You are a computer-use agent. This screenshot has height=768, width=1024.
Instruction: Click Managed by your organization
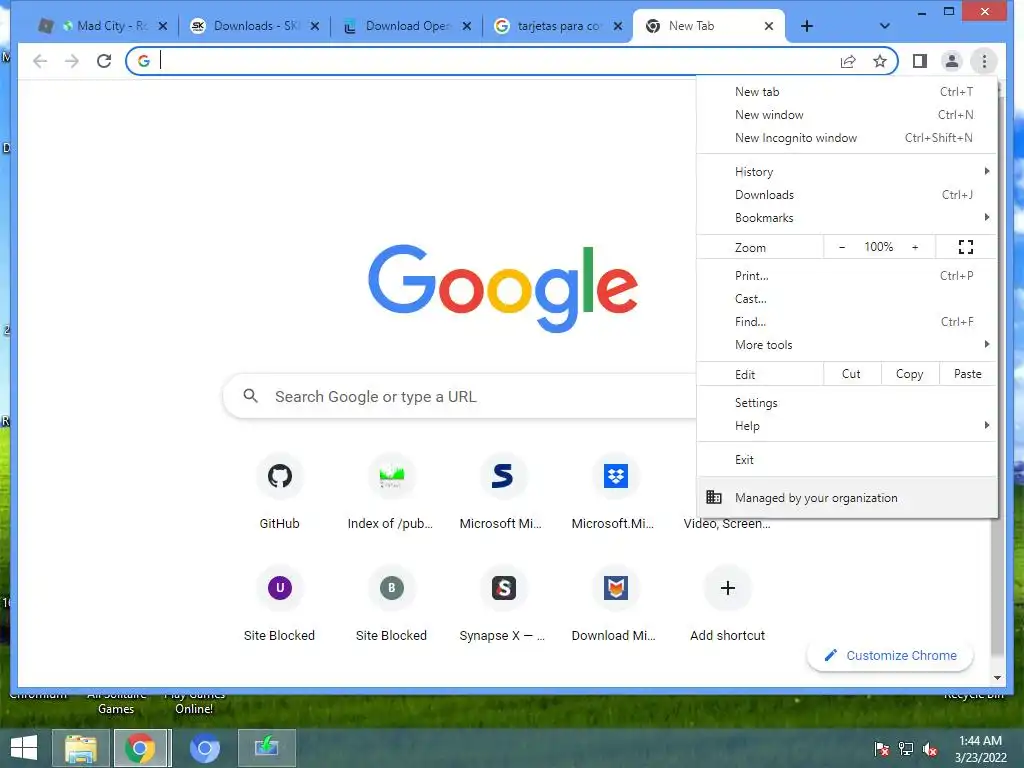(846, 498)
